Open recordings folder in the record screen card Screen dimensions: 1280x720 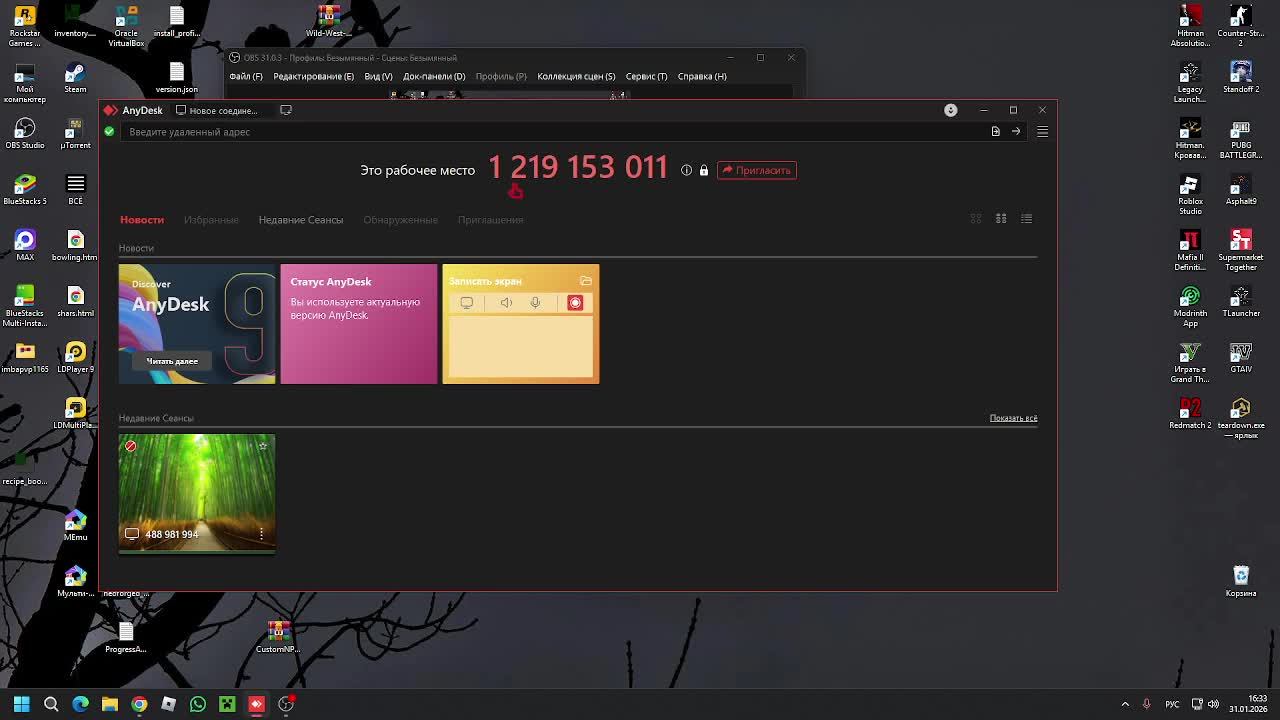coord(586,281)
